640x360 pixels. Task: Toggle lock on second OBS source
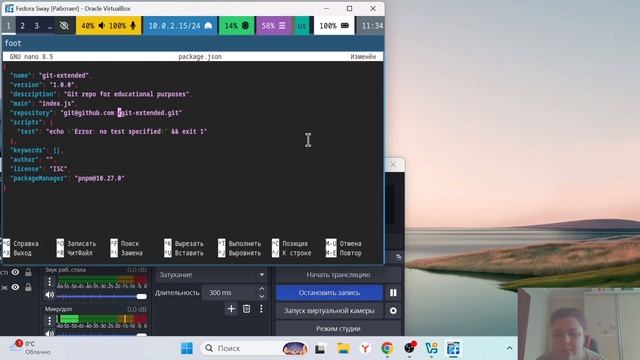(28, 287)
